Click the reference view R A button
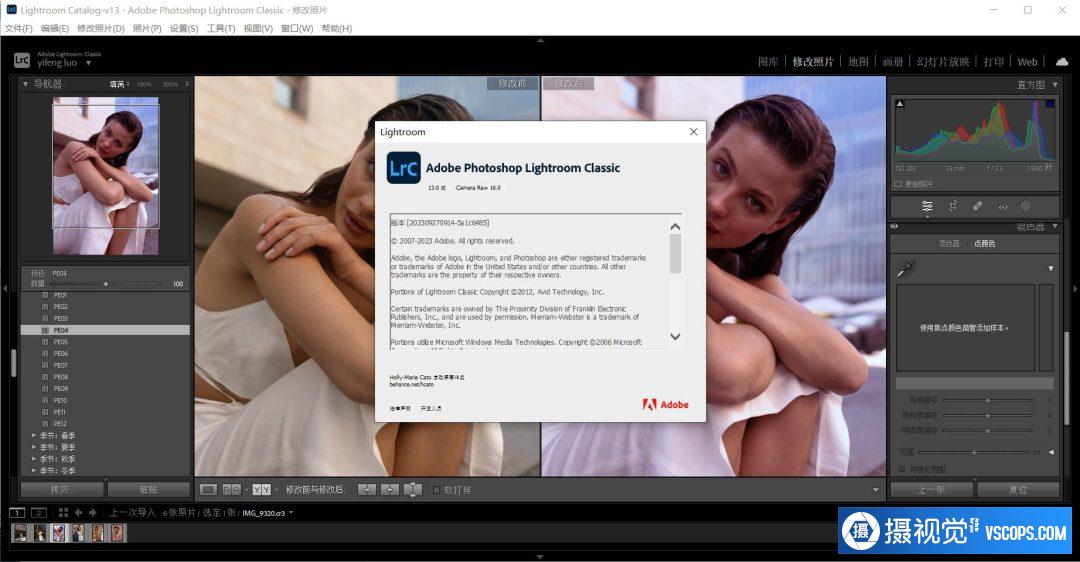This screenshot has height=562, width=1080. tap(231, 490)
